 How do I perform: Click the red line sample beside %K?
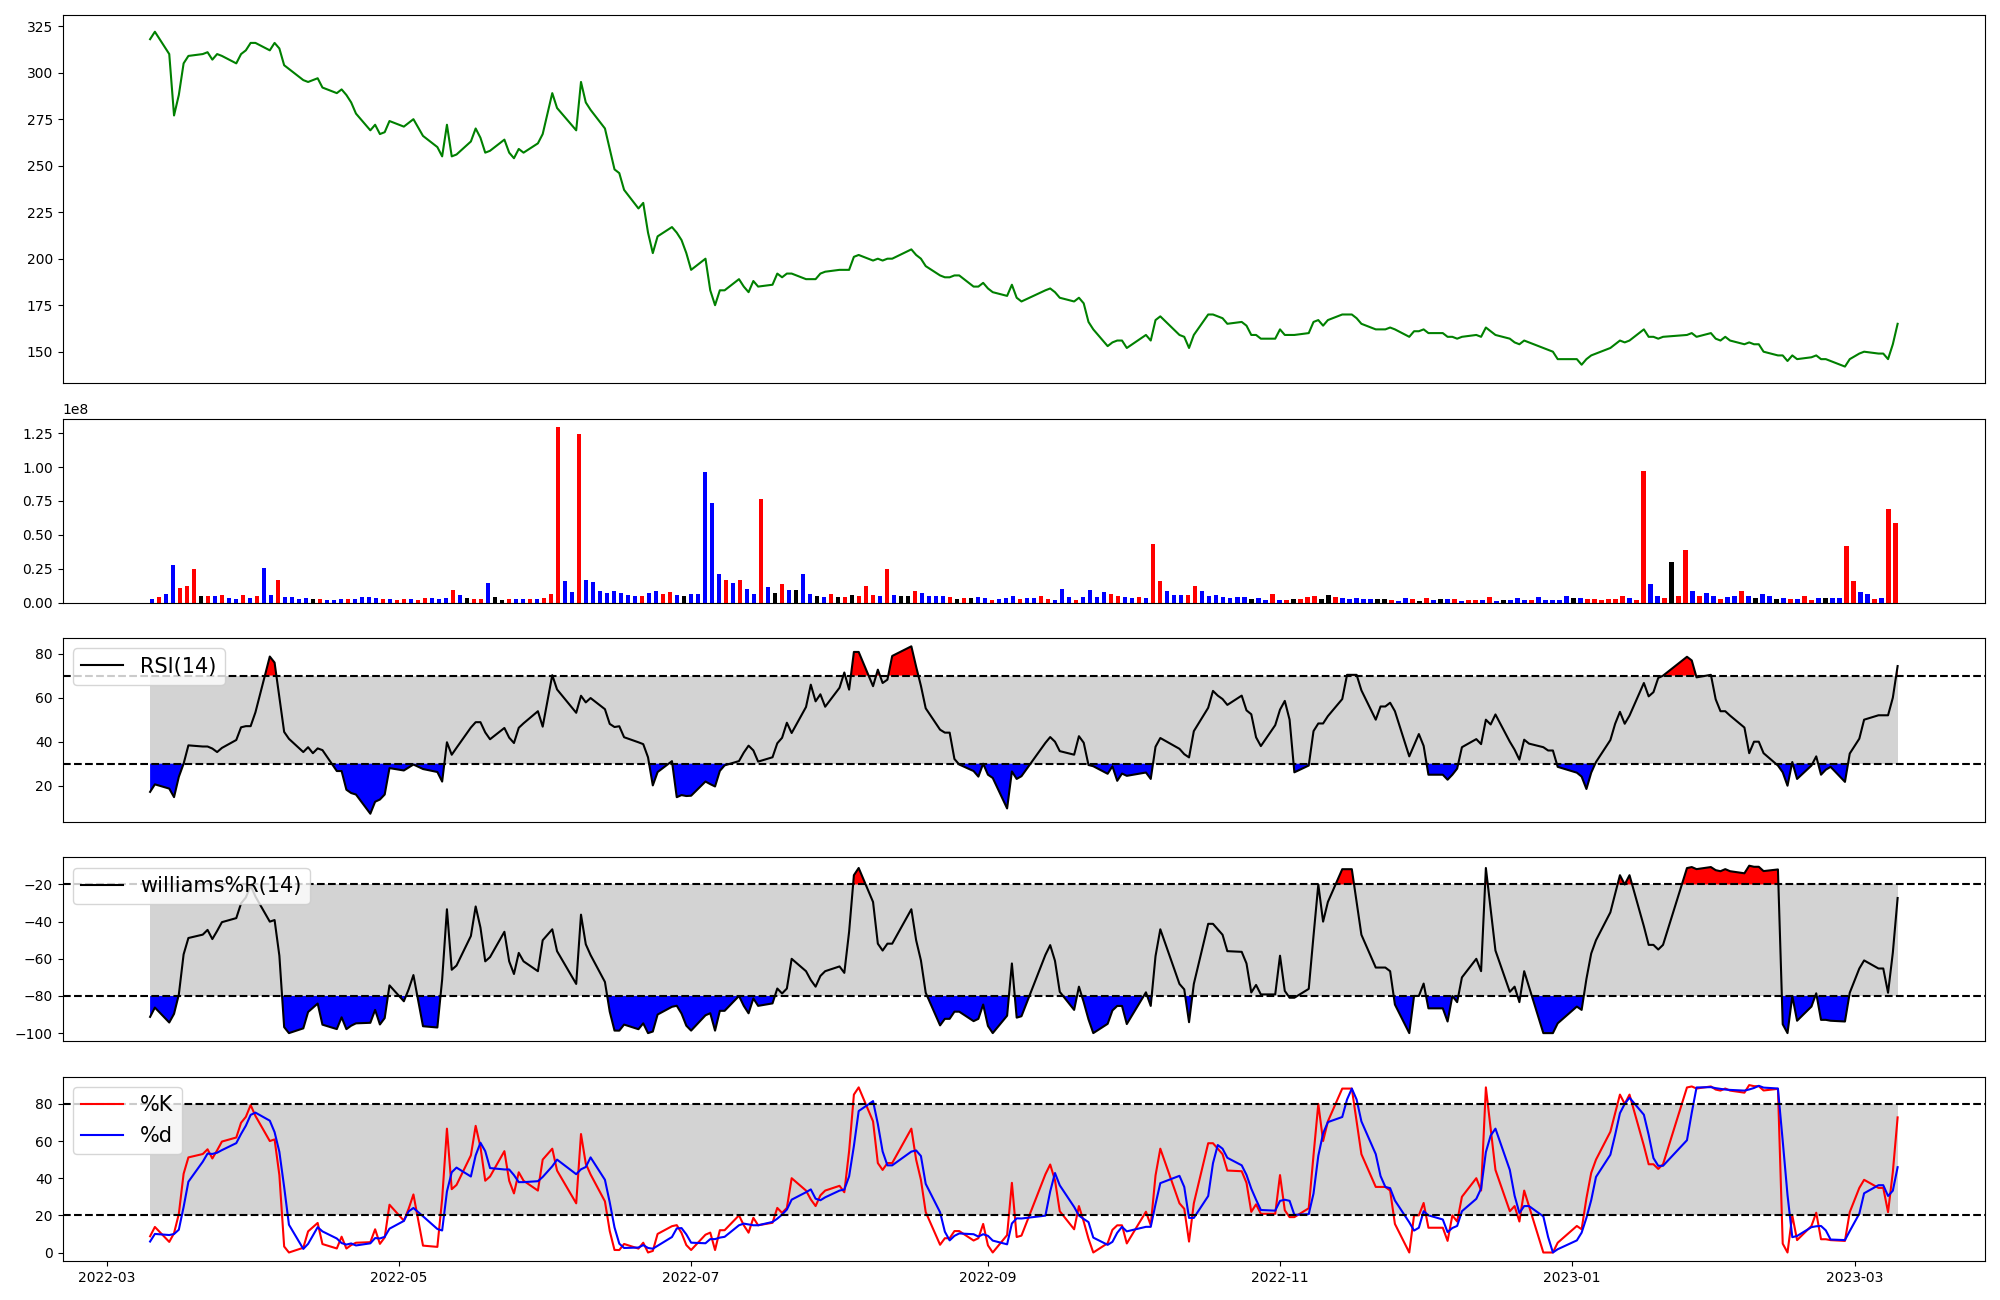[x=102, y=1104]
